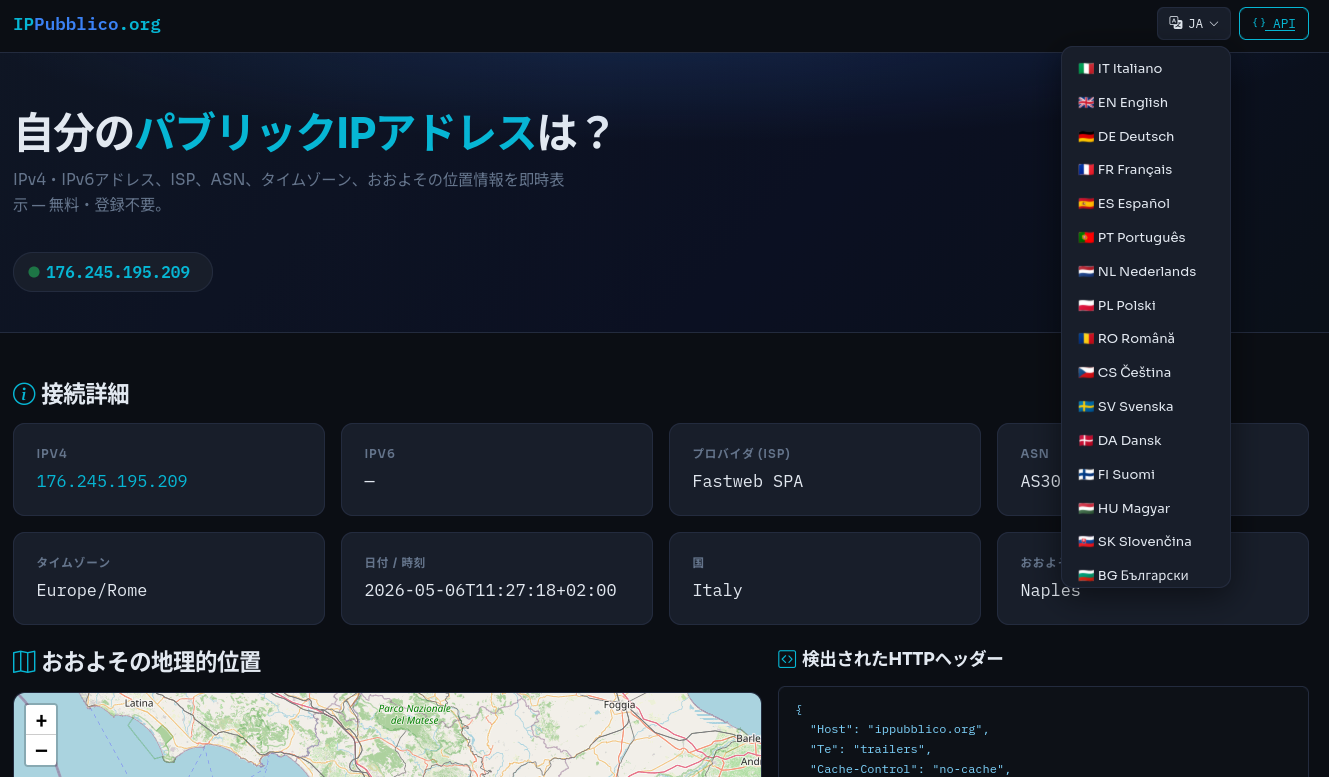1329x777 pixels.
Task: Select FI Suomi language
Action: click(1146, 475)
